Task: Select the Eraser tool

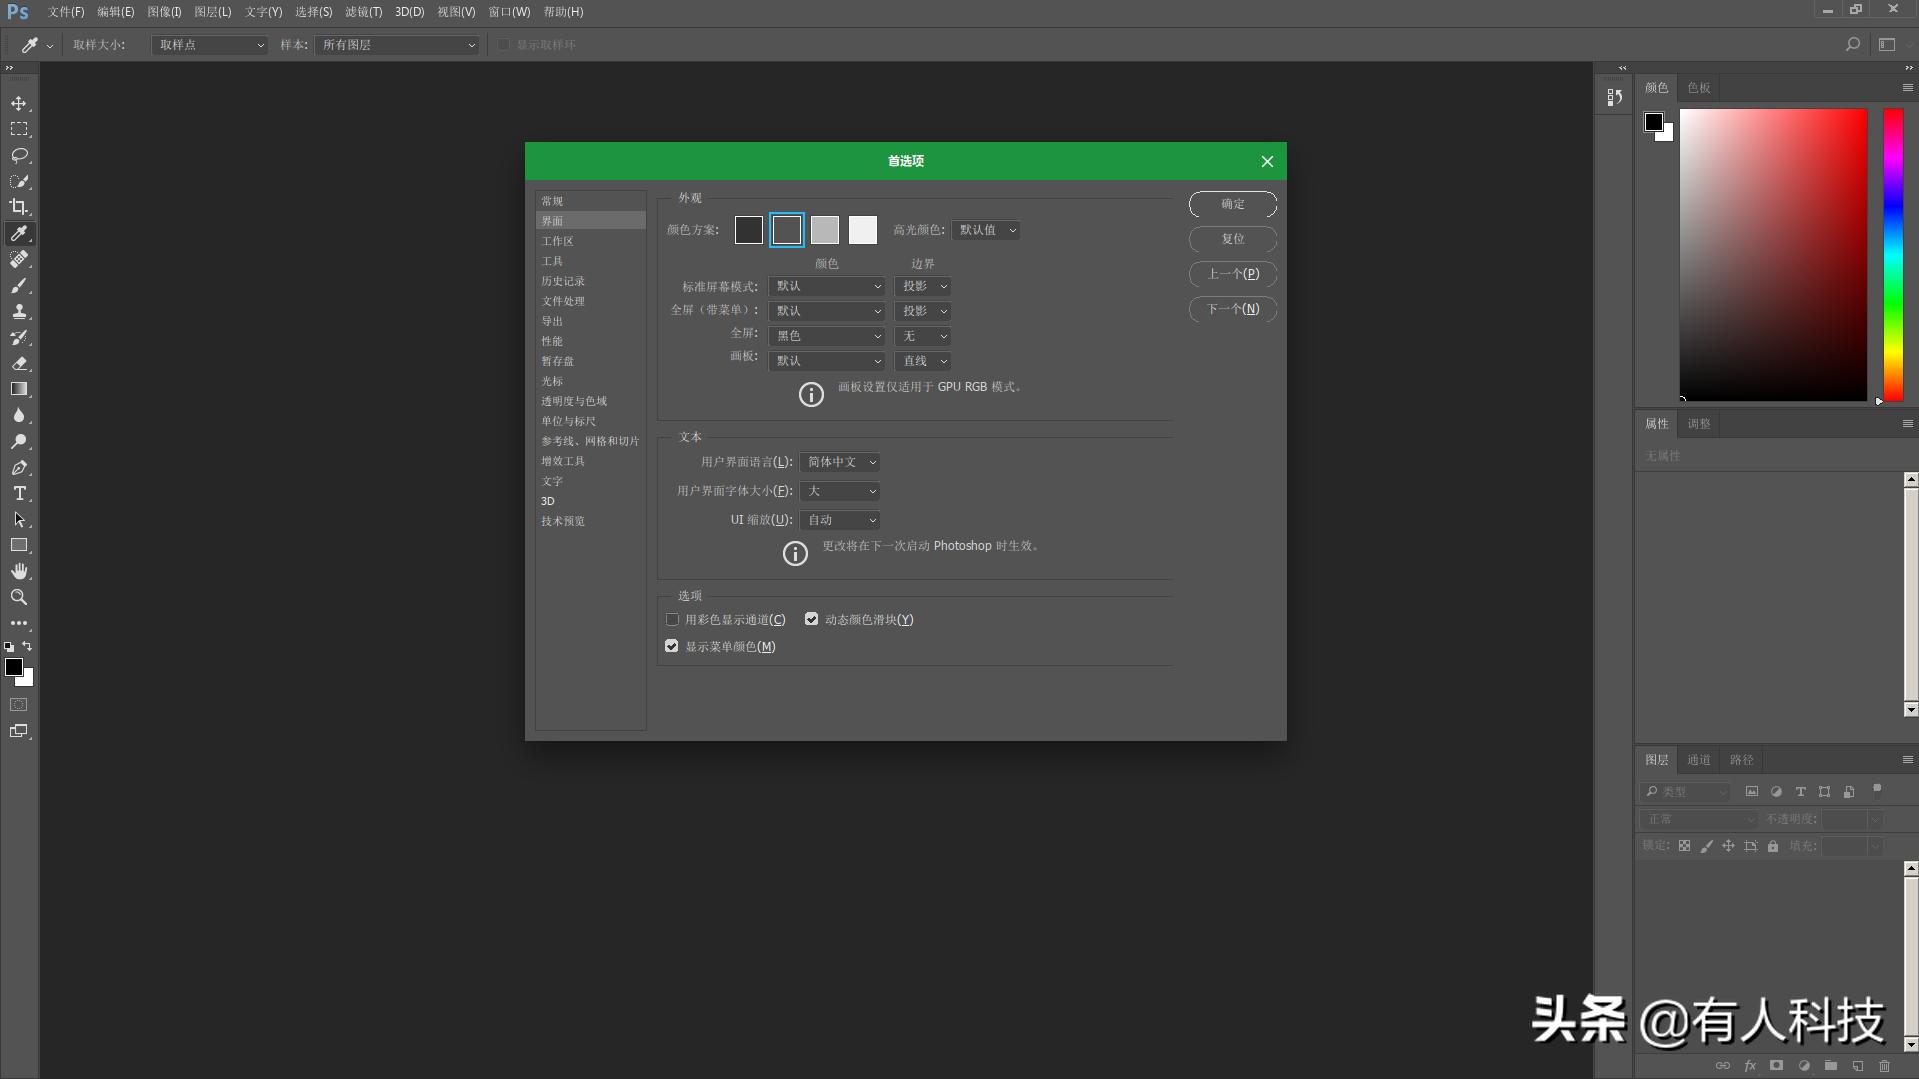Action: [x=19, y=364]
